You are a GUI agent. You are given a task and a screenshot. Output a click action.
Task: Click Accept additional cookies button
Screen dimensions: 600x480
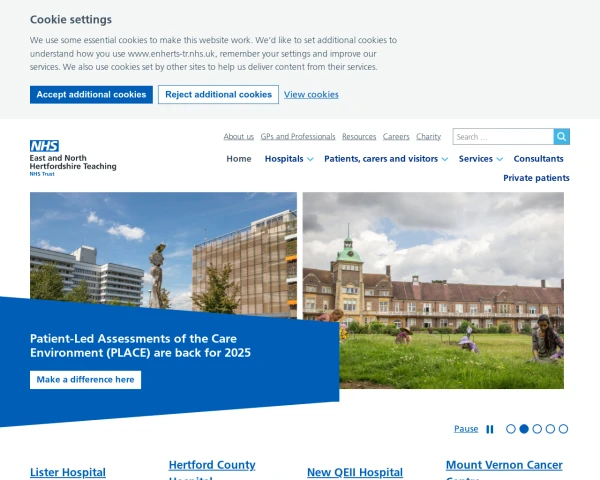tap(91, 95)
